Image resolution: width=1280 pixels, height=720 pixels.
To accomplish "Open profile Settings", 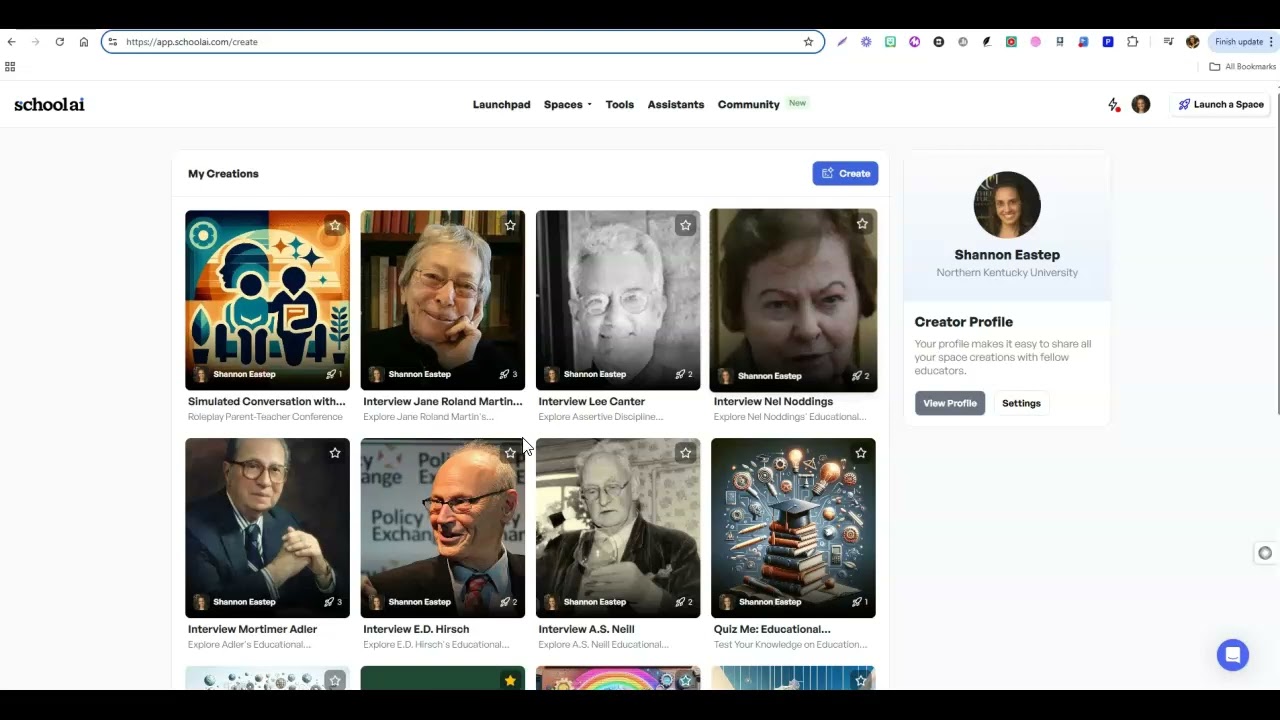I will click(x=1021, y=403).
